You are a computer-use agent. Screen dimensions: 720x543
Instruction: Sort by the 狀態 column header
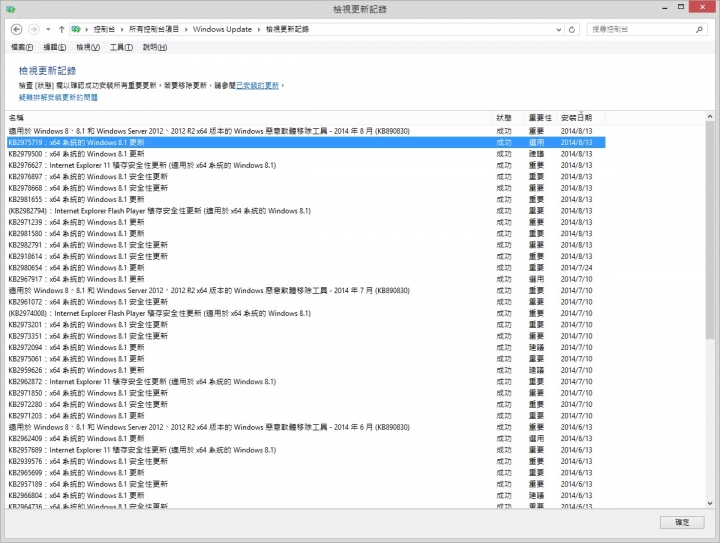[508, 118]
